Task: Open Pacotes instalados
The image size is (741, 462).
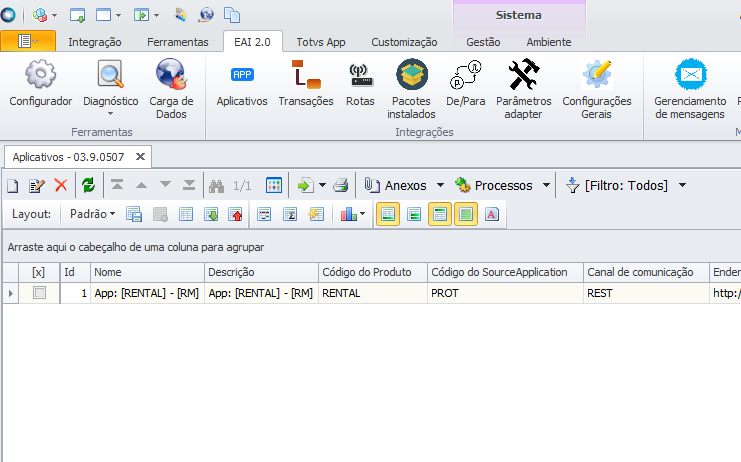Action: pyautogui.click(x=411, y=88)
